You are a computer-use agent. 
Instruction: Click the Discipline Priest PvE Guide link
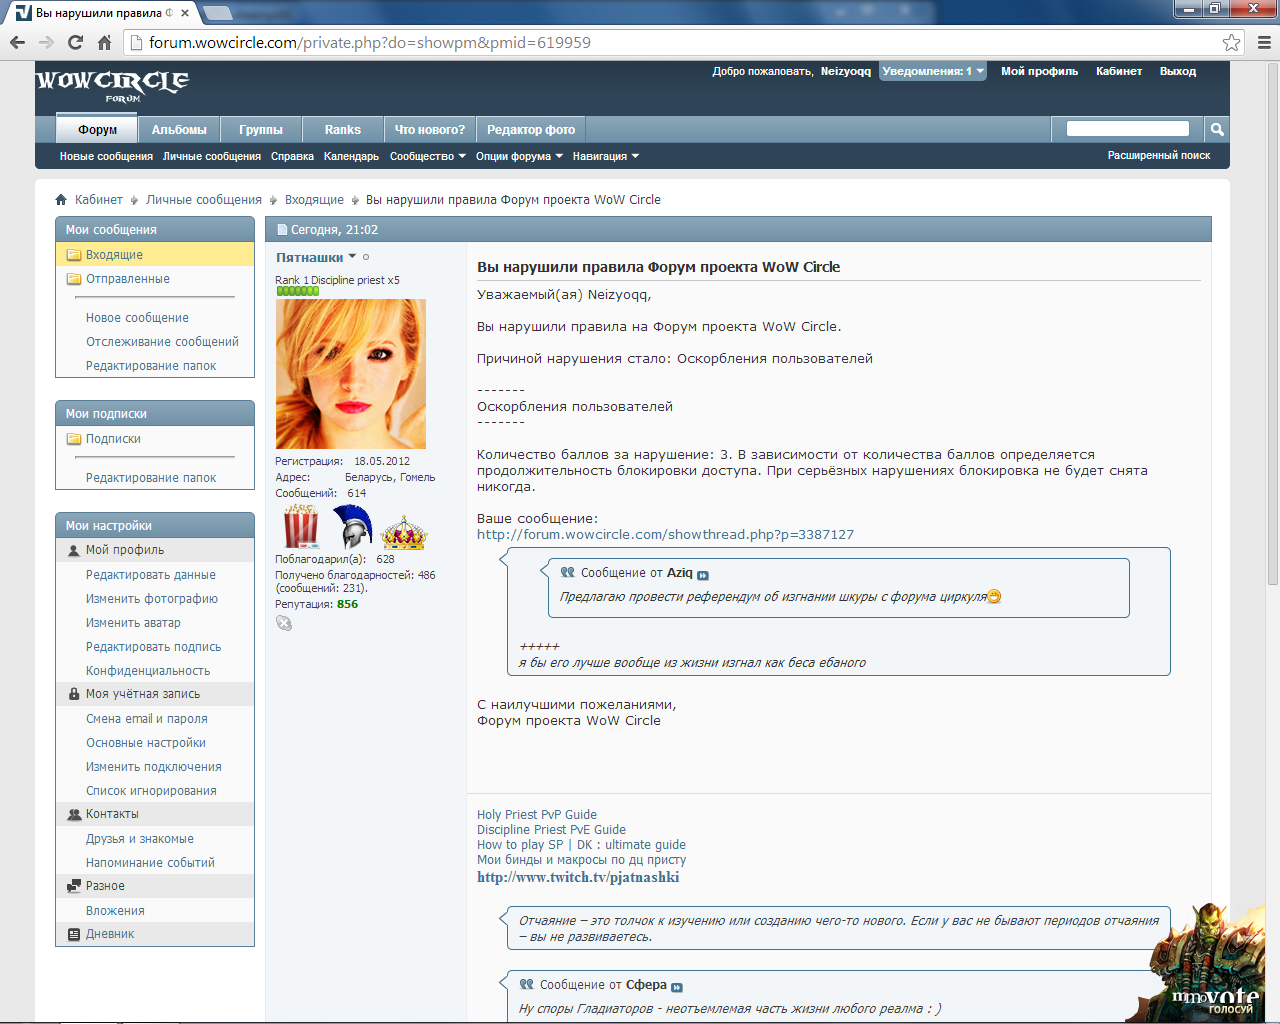[551, 830]
